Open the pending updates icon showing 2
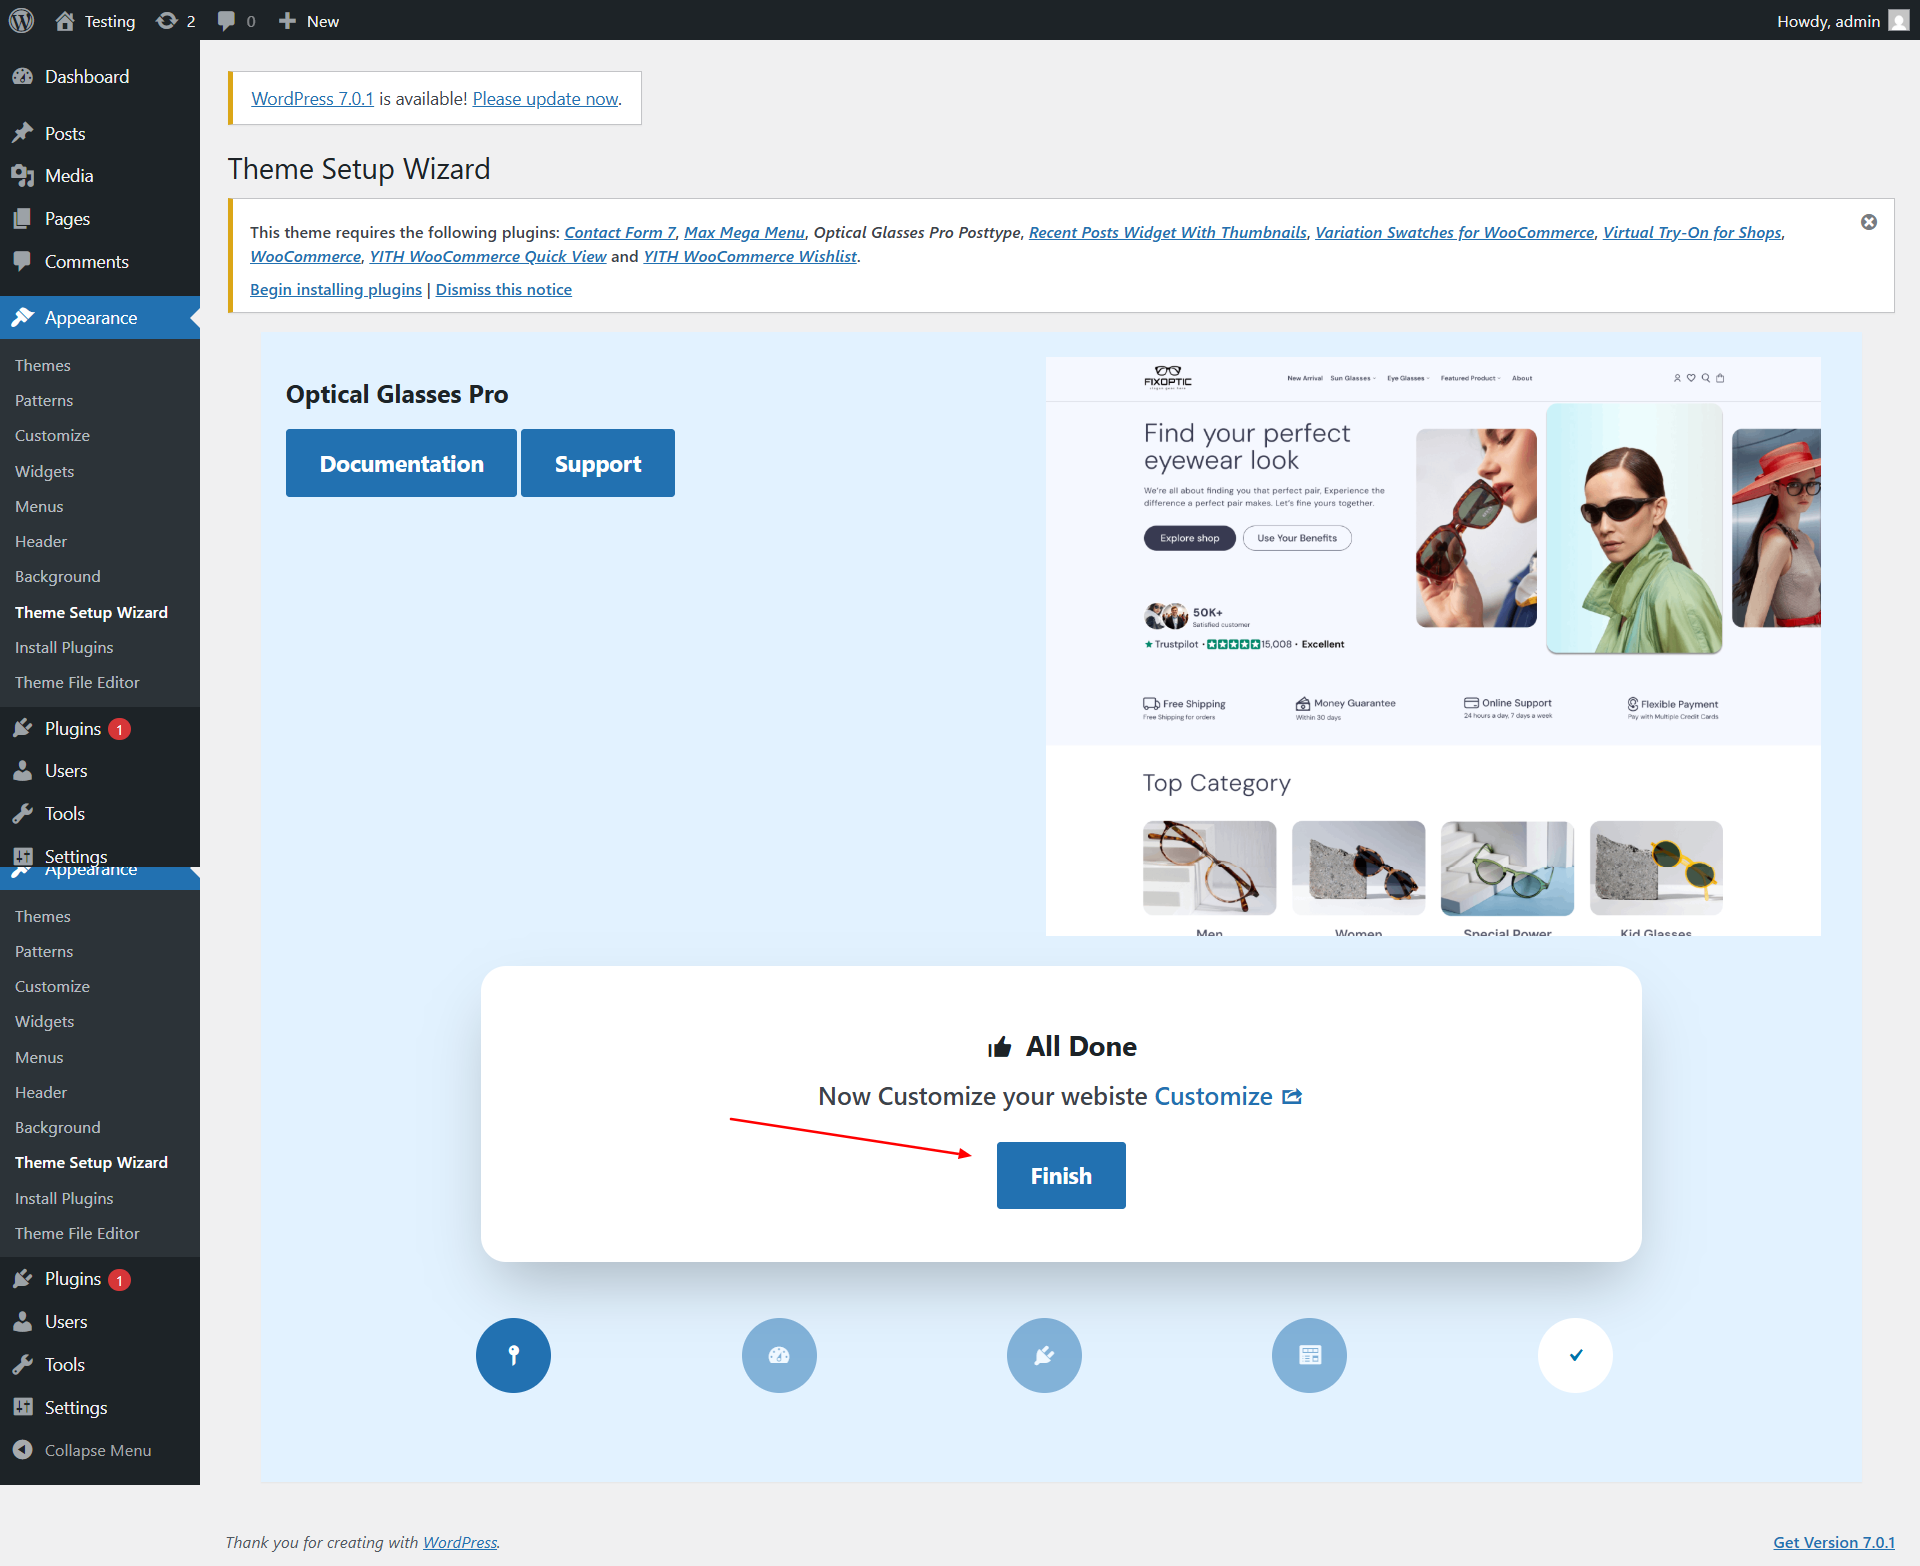This screenshot has height=1566, width=1920. 176,21
